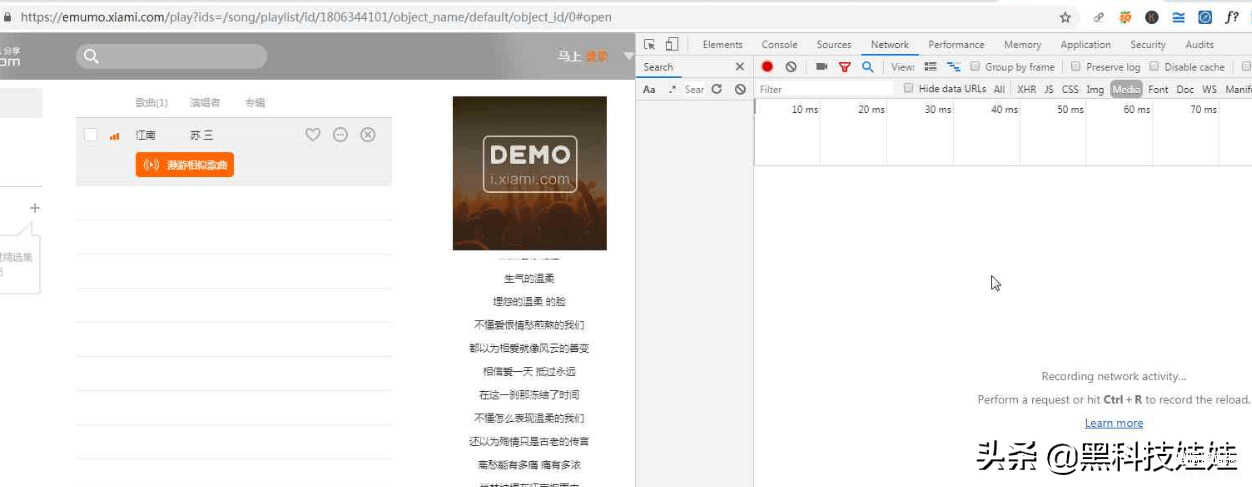The image size is (1252, 487).
Task: Tick the Hide data URLs checkbox
Action: pos(908,89)
